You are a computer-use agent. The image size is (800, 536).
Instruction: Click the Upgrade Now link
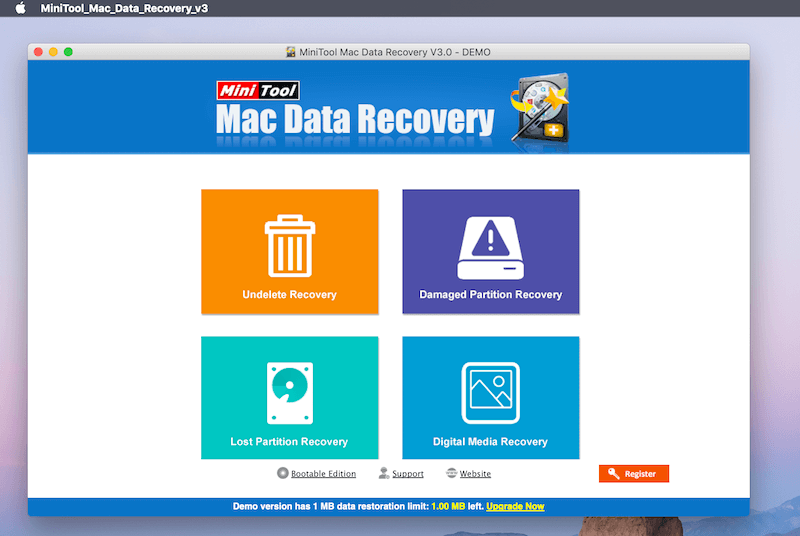click(x=515, y=506)
